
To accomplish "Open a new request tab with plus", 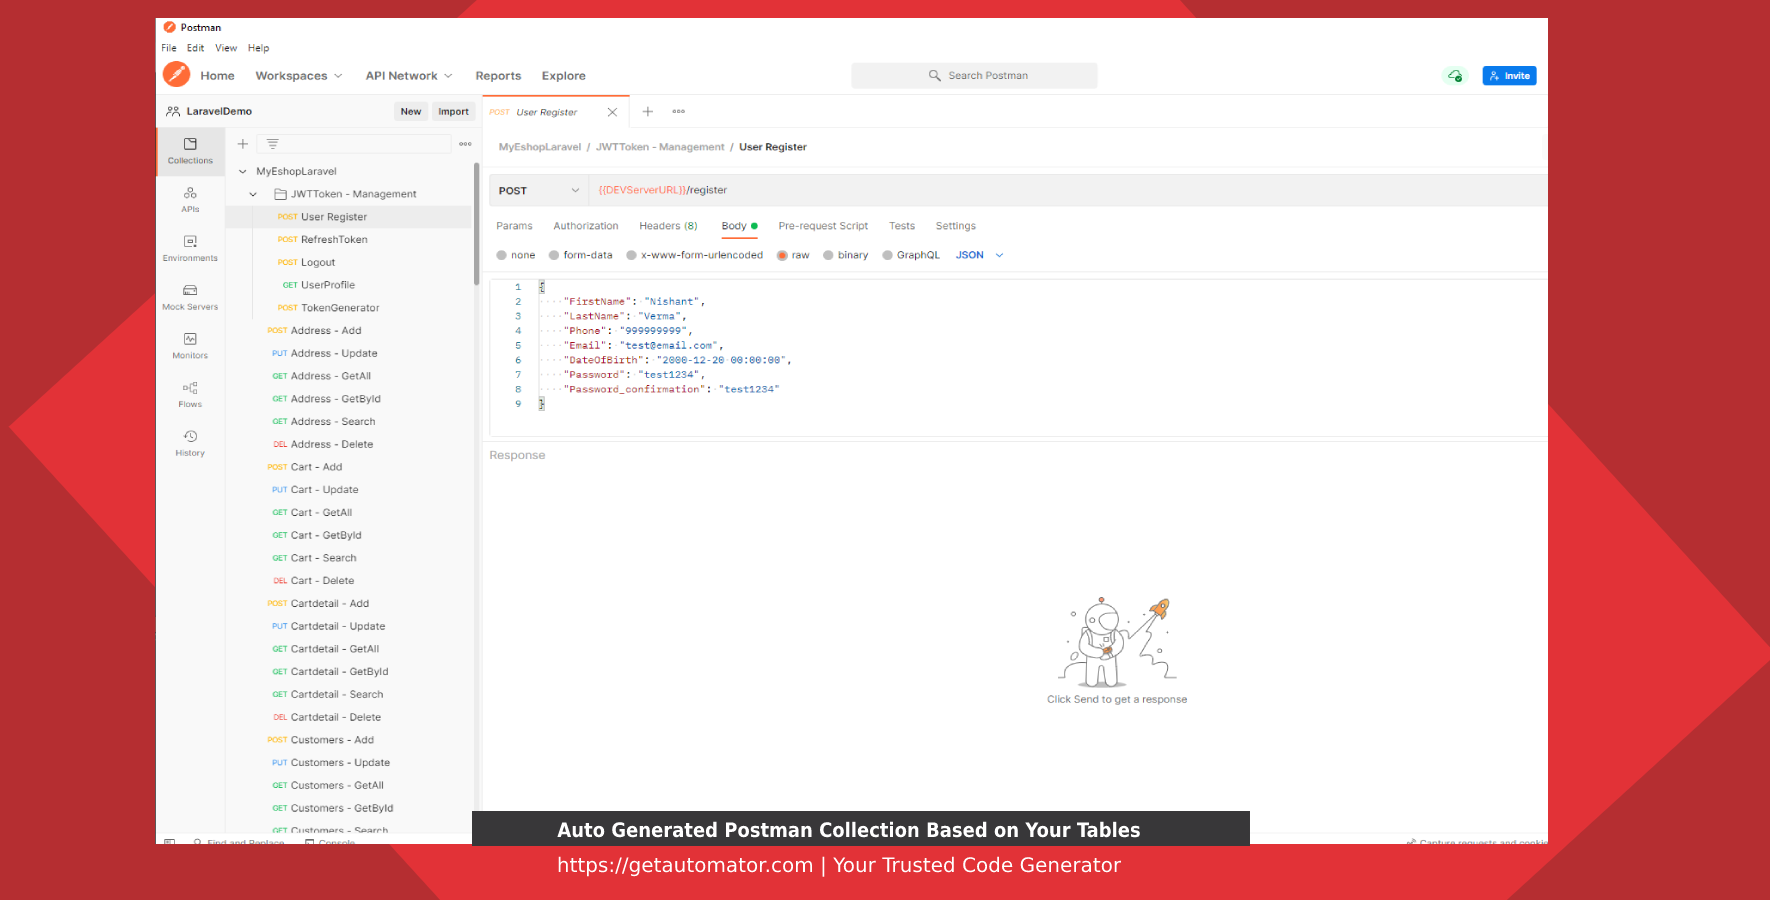I will pos(647,111).
